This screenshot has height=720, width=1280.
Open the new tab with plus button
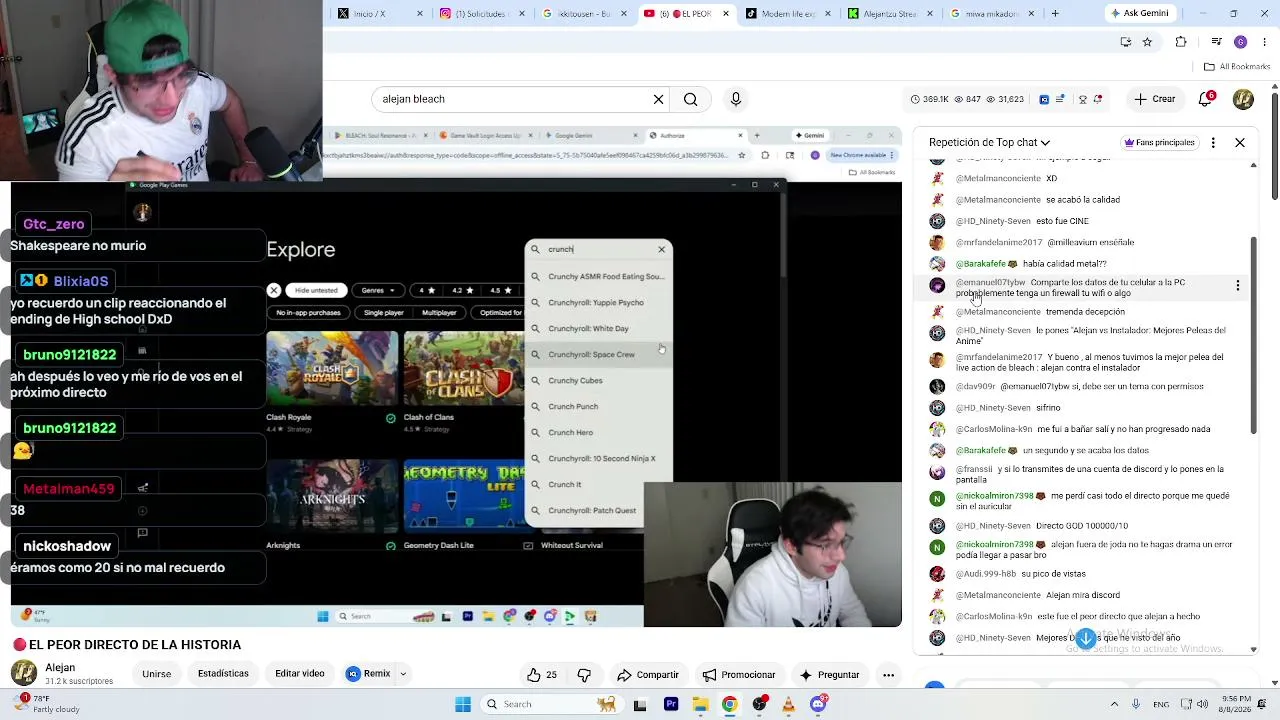(1055, 14)
